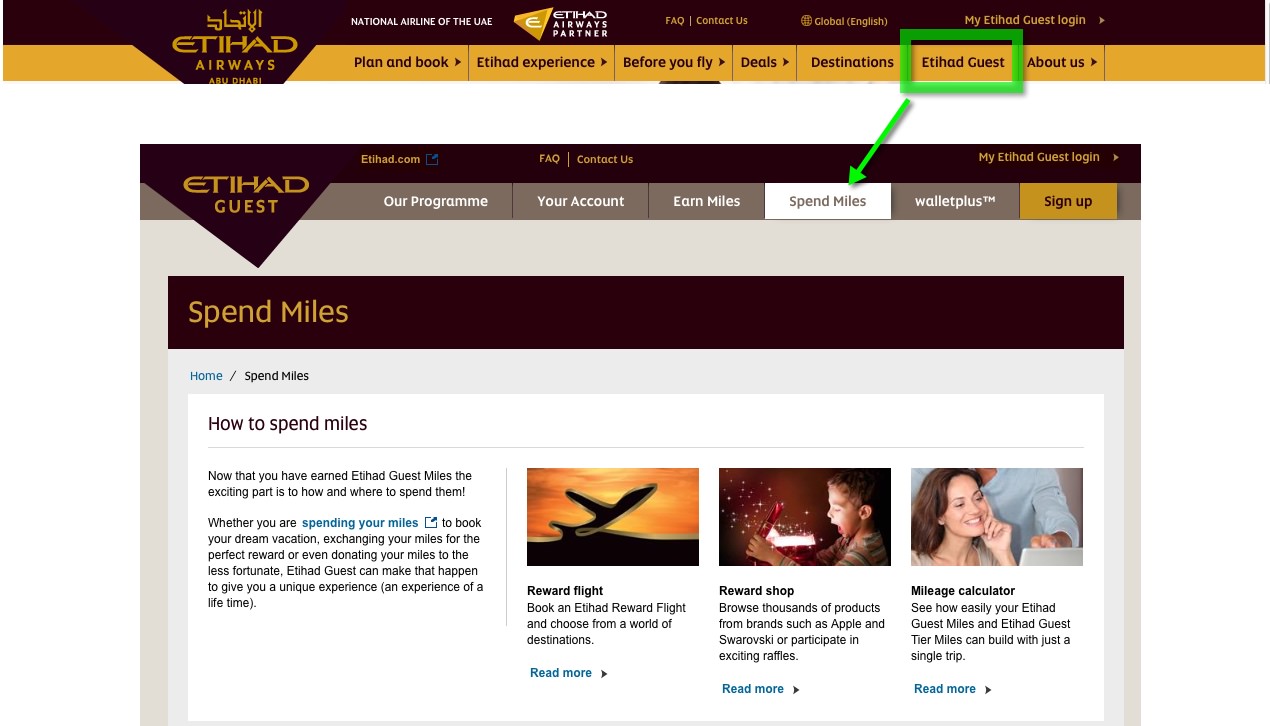The height and width of the screenshot is (726, 1270).
Task: Click the National Airline of the UAE text
Action: point(422,21)
